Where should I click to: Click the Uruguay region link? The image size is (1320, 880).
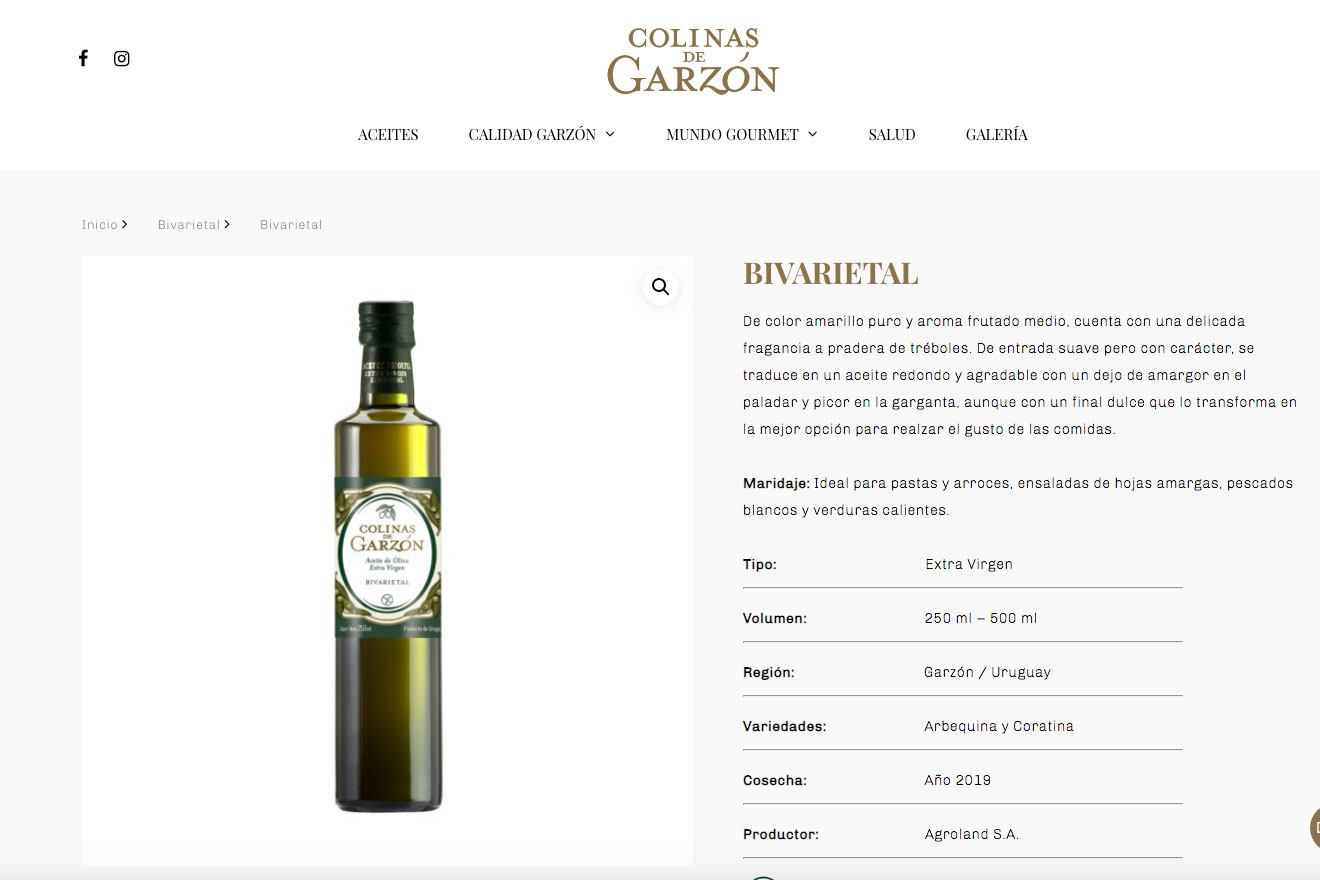coord(1021,672)
